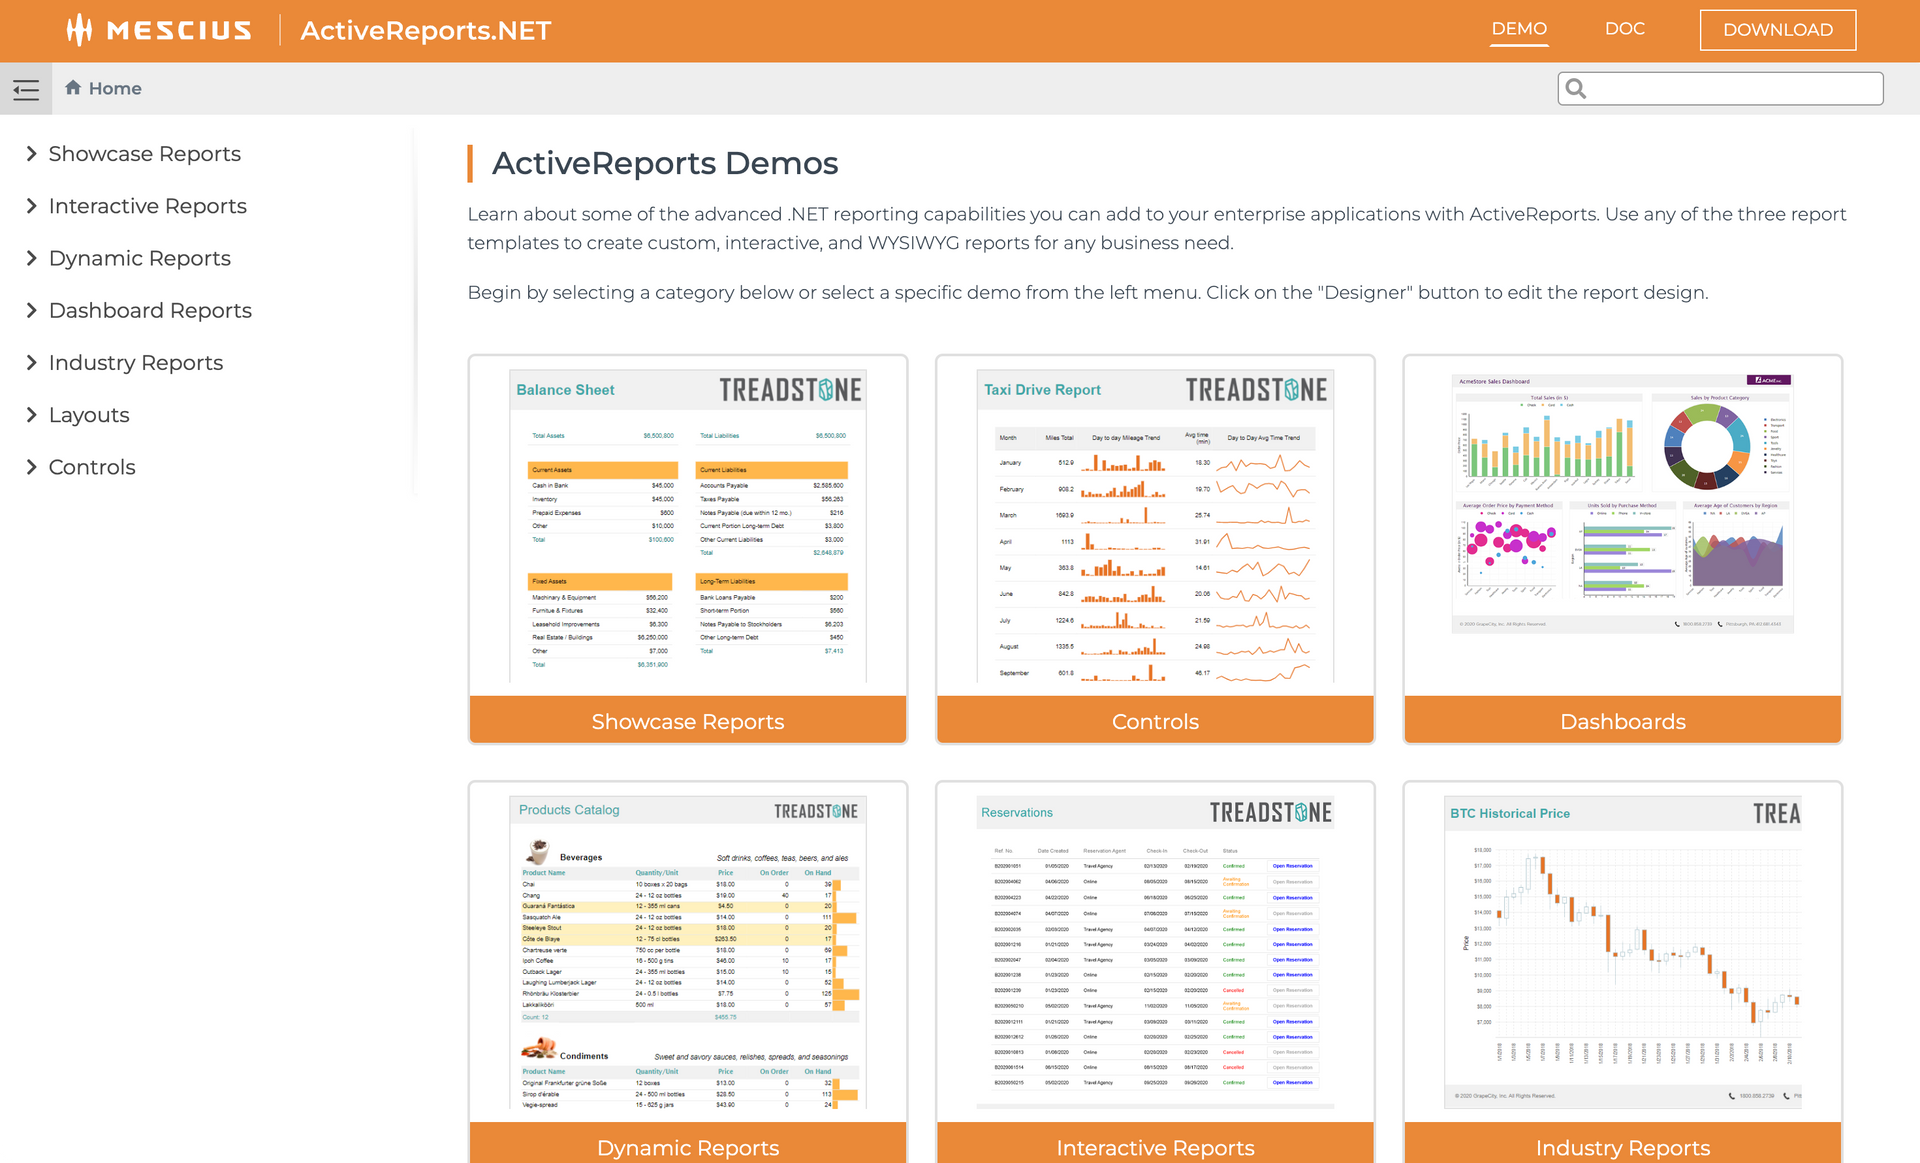The width and height of the screenshot is (1920, 1163).
Task: Open the sales dashboard thumbnail
Action: 1623,503
